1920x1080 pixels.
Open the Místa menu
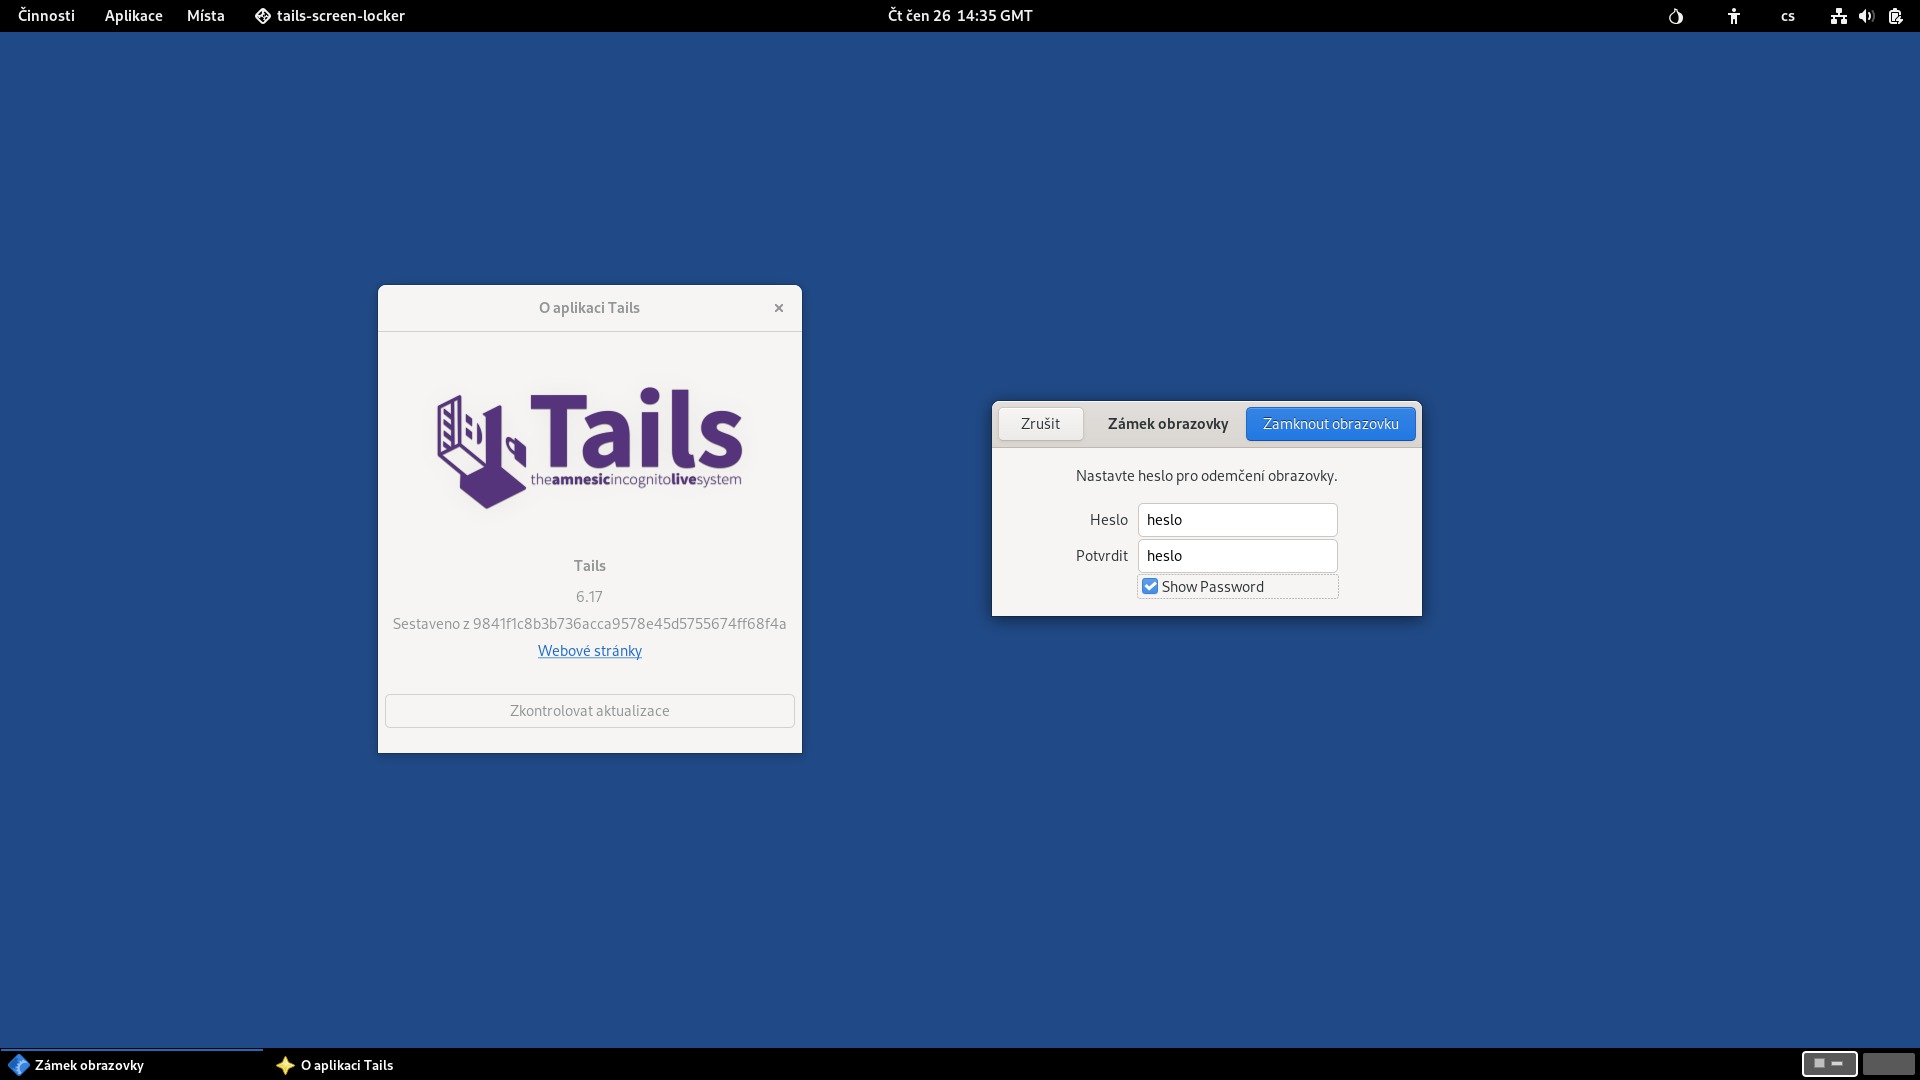tap(205, 16)
